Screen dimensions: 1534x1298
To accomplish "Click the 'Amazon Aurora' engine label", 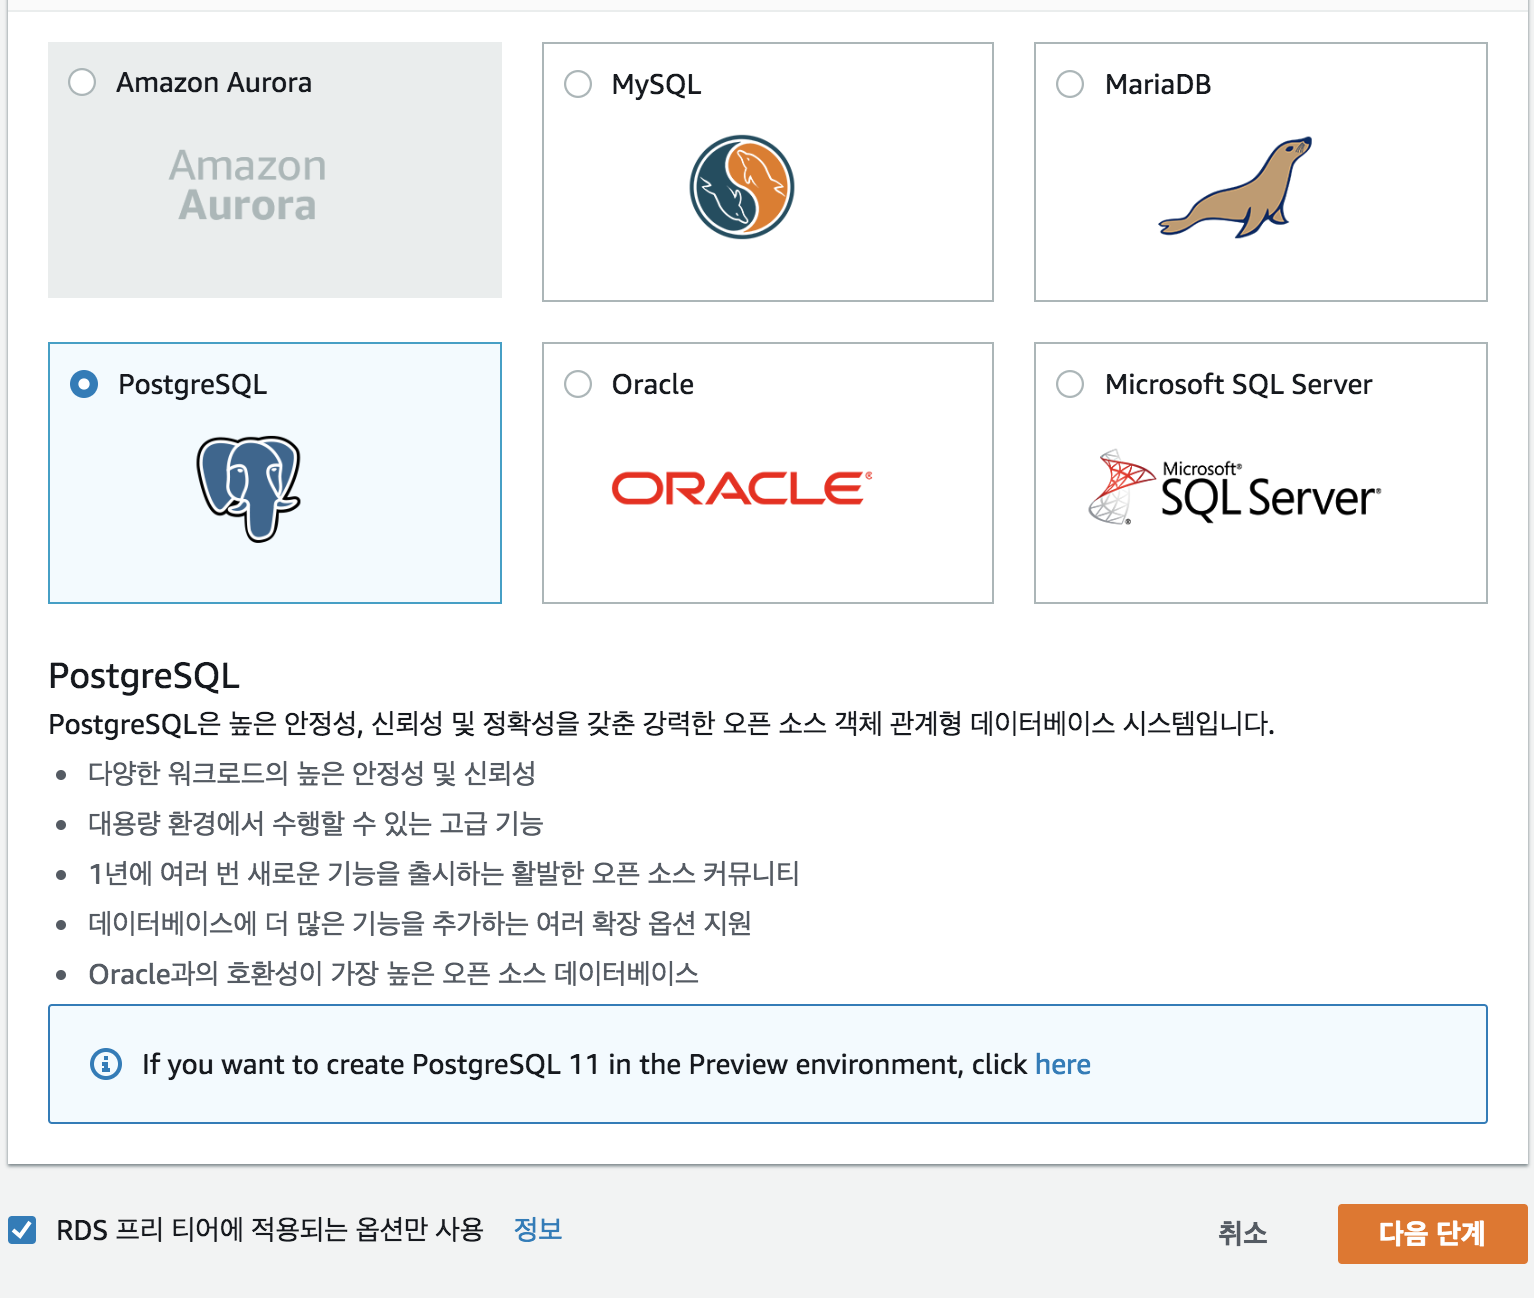I will click(214, 82).
